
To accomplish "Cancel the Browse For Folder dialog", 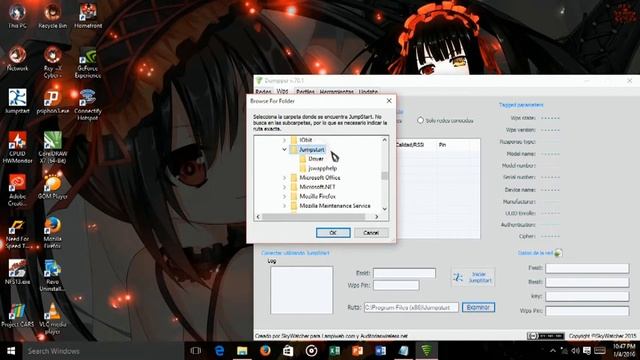I will 371,233.
